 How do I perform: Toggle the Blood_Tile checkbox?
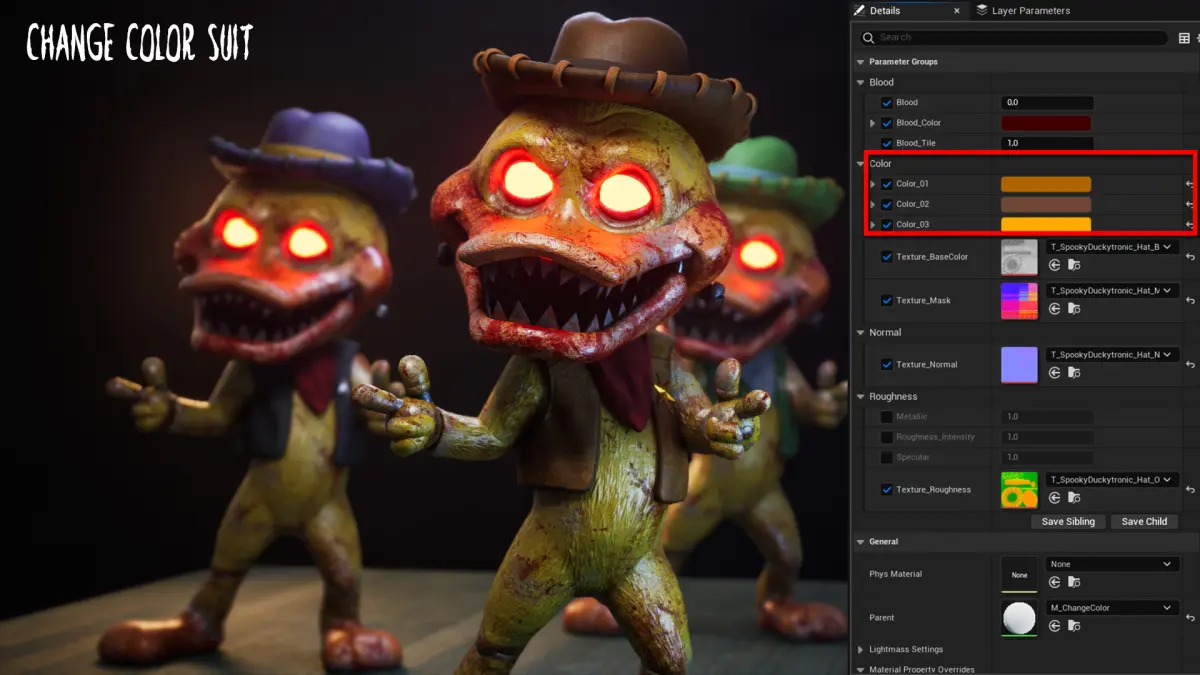pos(886,143)
